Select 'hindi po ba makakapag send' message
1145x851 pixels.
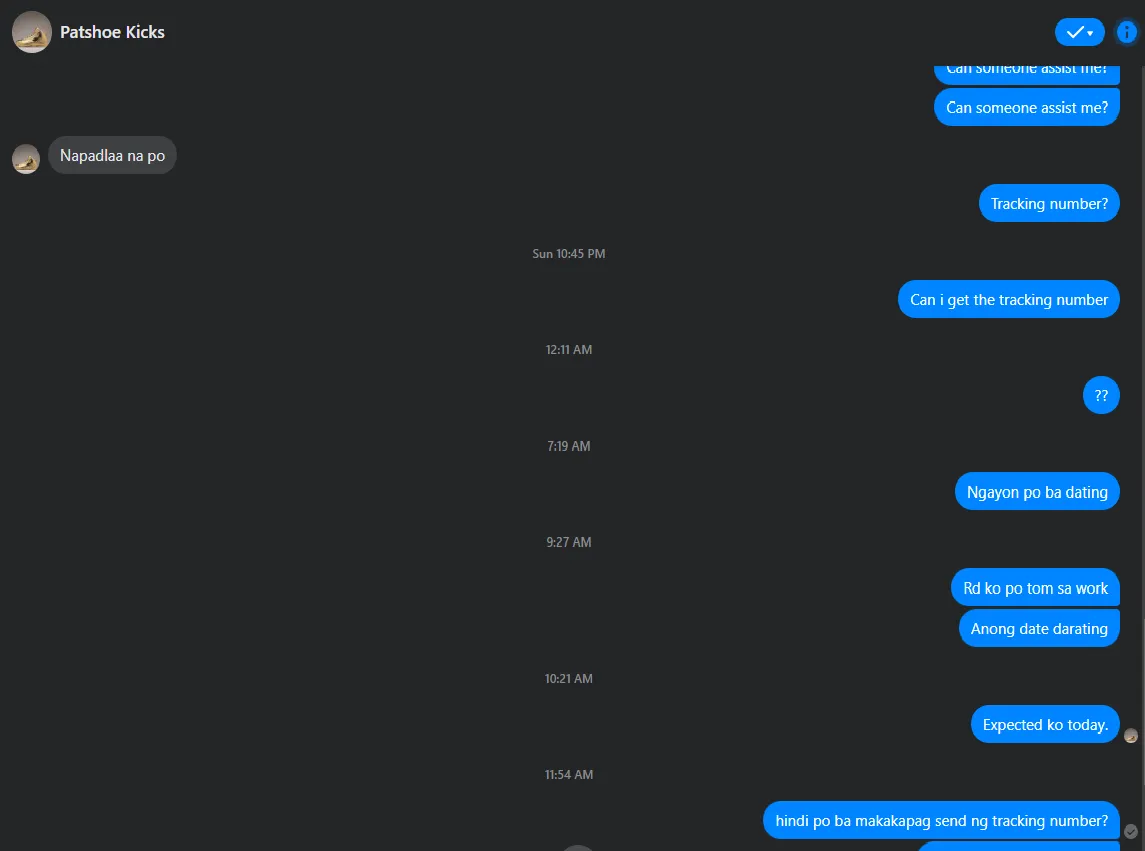(941, 820)
